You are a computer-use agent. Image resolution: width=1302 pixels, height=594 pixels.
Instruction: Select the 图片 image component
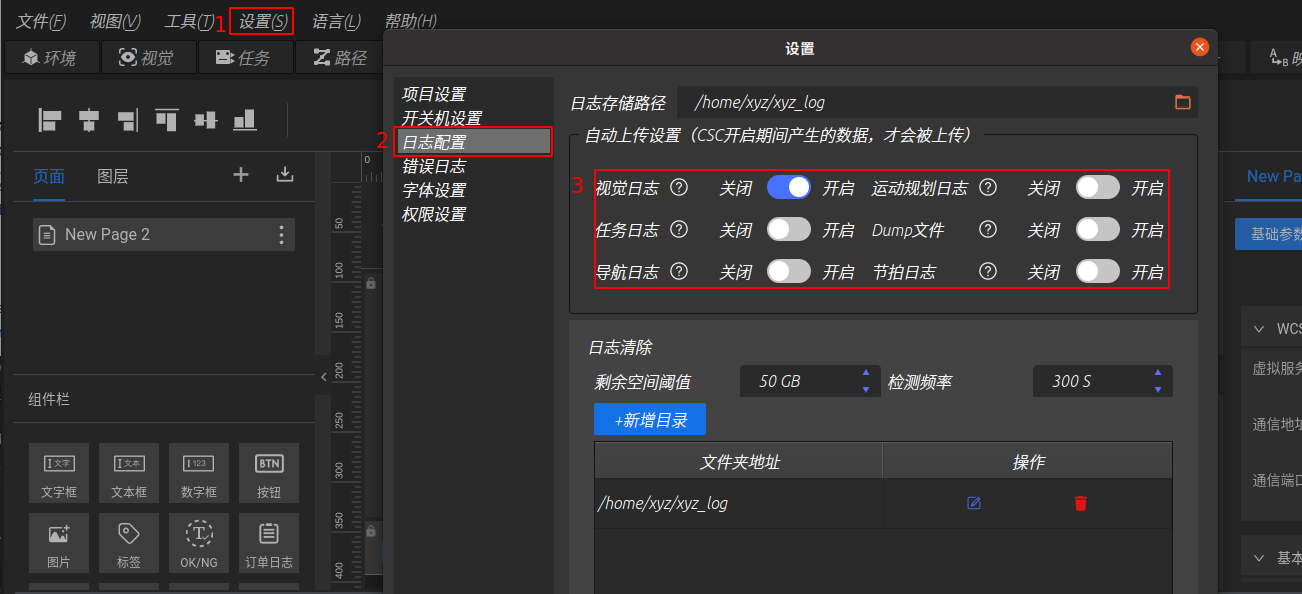59,543
